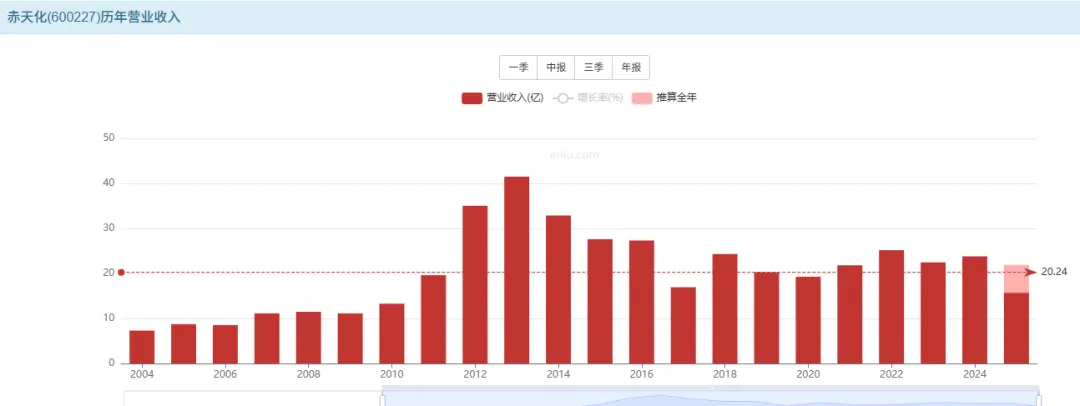Click the 2004 revenue bar

tap(142, 347)
